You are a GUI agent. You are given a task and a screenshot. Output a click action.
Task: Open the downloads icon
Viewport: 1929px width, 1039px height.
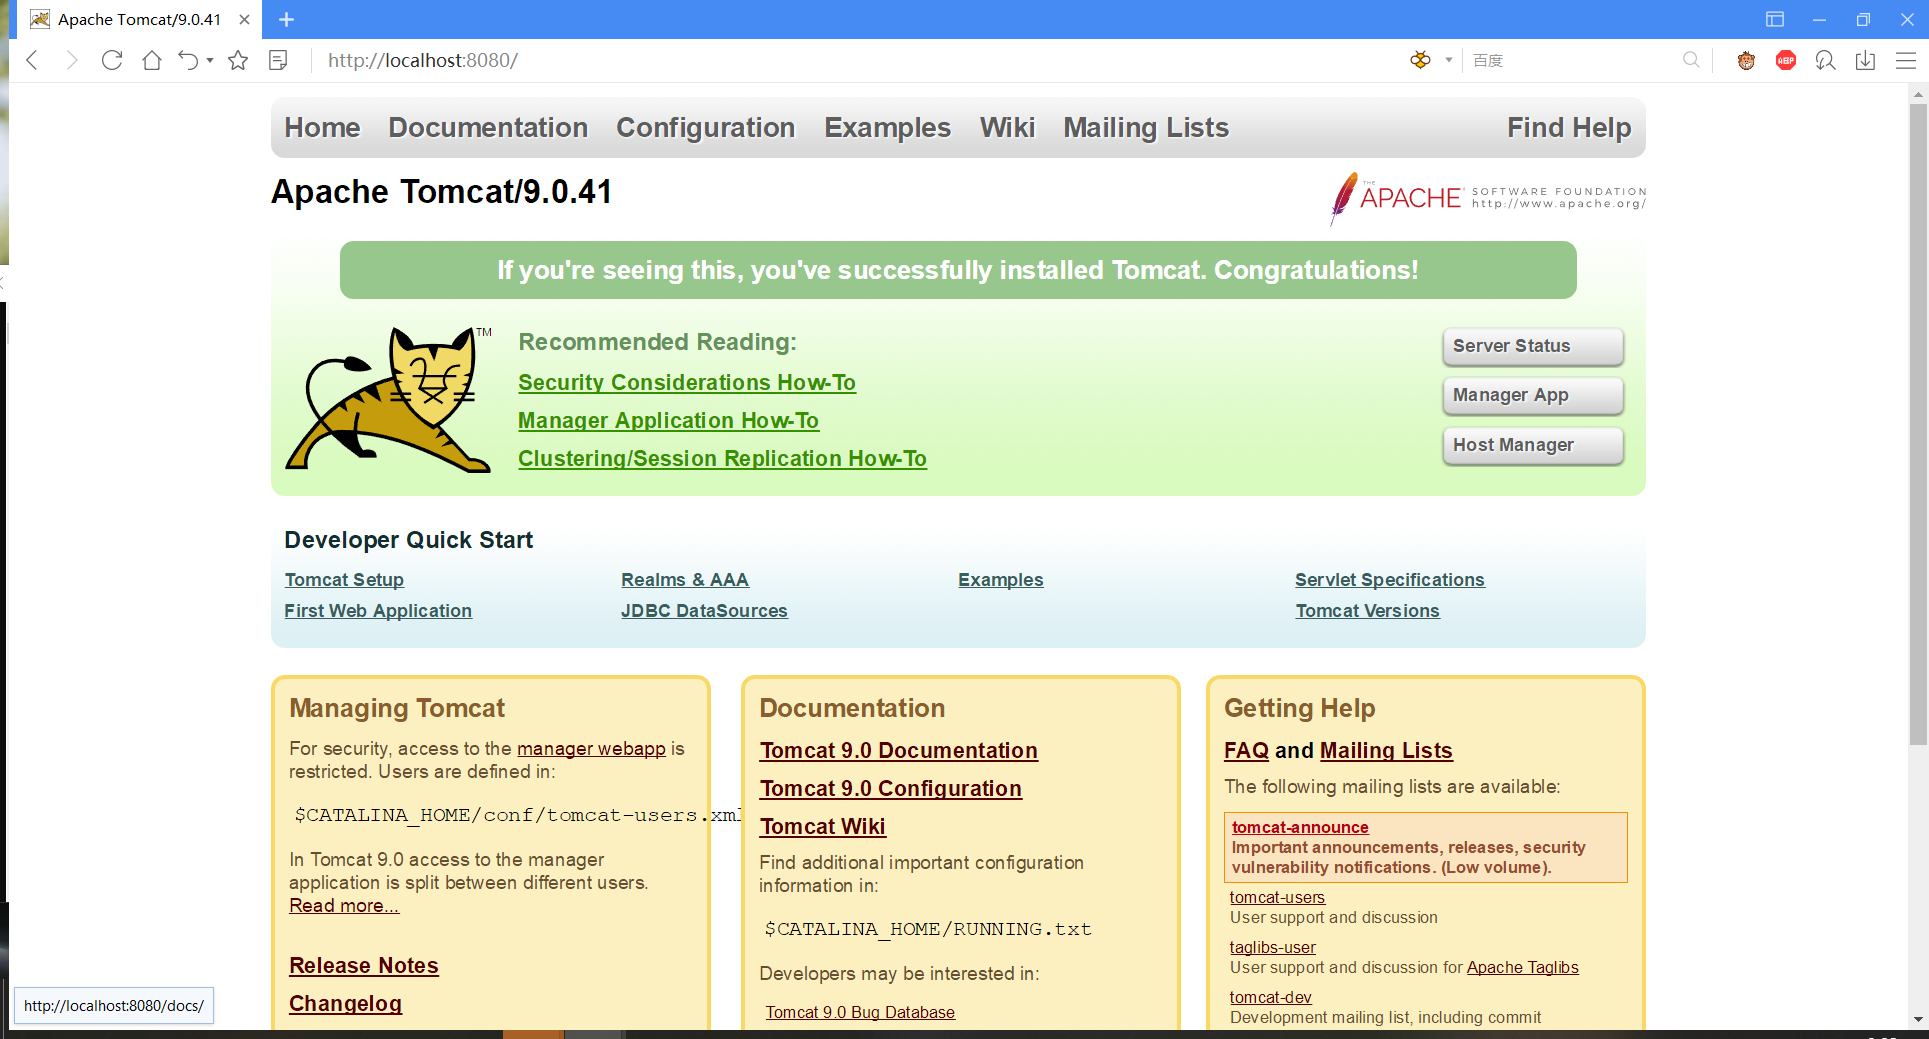[x=1865, y=60]
